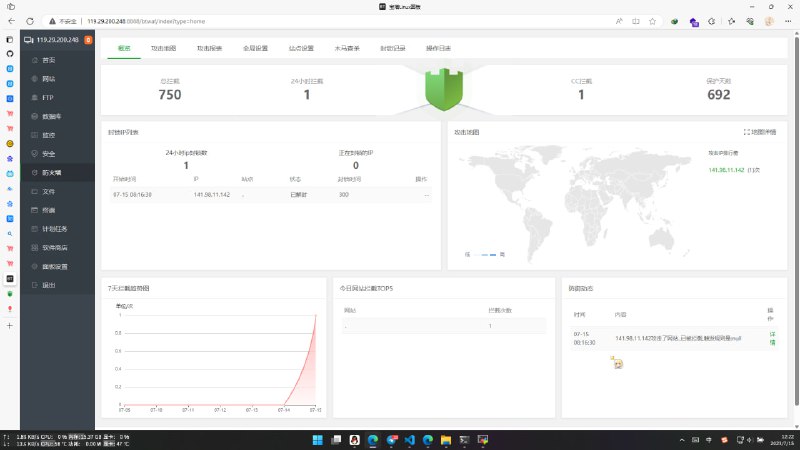The width and height of the screenshot is (800, 450).
Task: Click attacker IP 141.98.11.142 in ranking
Action: pos(726,169)
